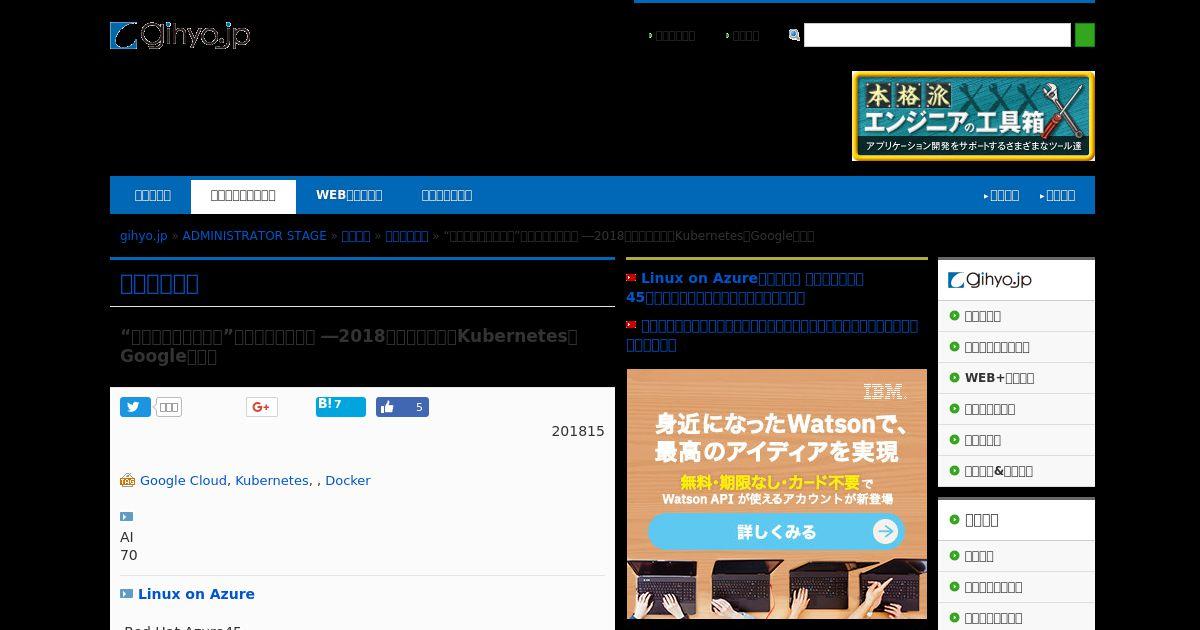
Task: Focus the header search input field
Action: pyautogui.click(x=937, y=35)
